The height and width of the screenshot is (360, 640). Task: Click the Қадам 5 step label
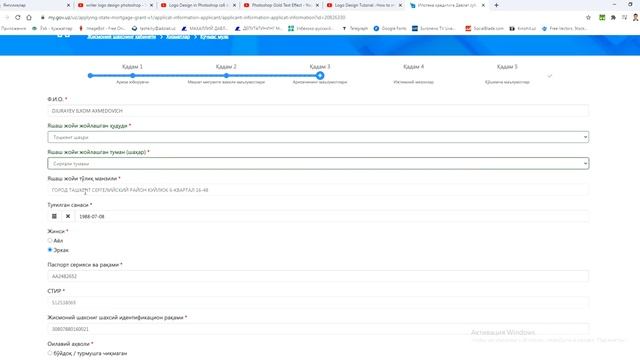pyautogui.click(x=507, y=67)
